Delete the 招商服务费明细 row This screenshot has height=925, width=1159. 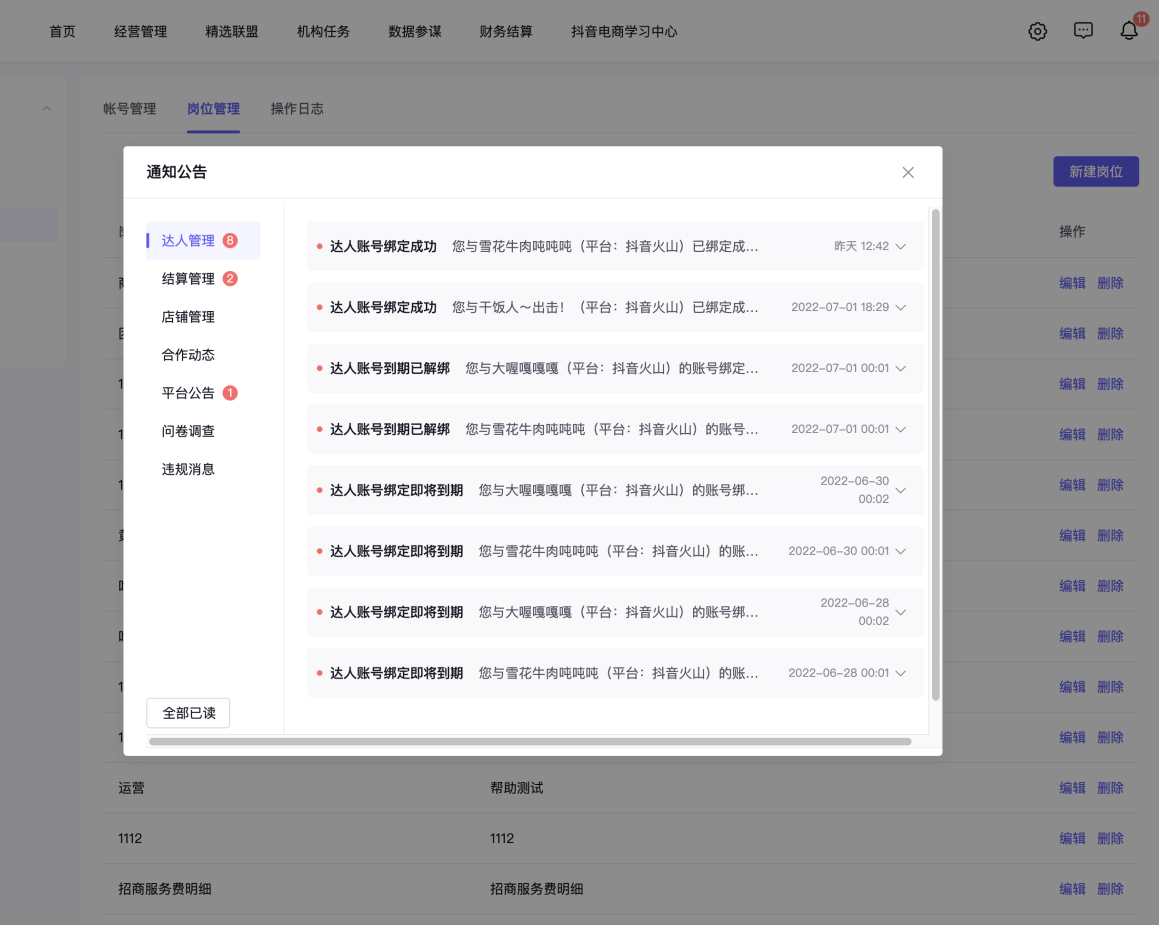pos(1110,888)
